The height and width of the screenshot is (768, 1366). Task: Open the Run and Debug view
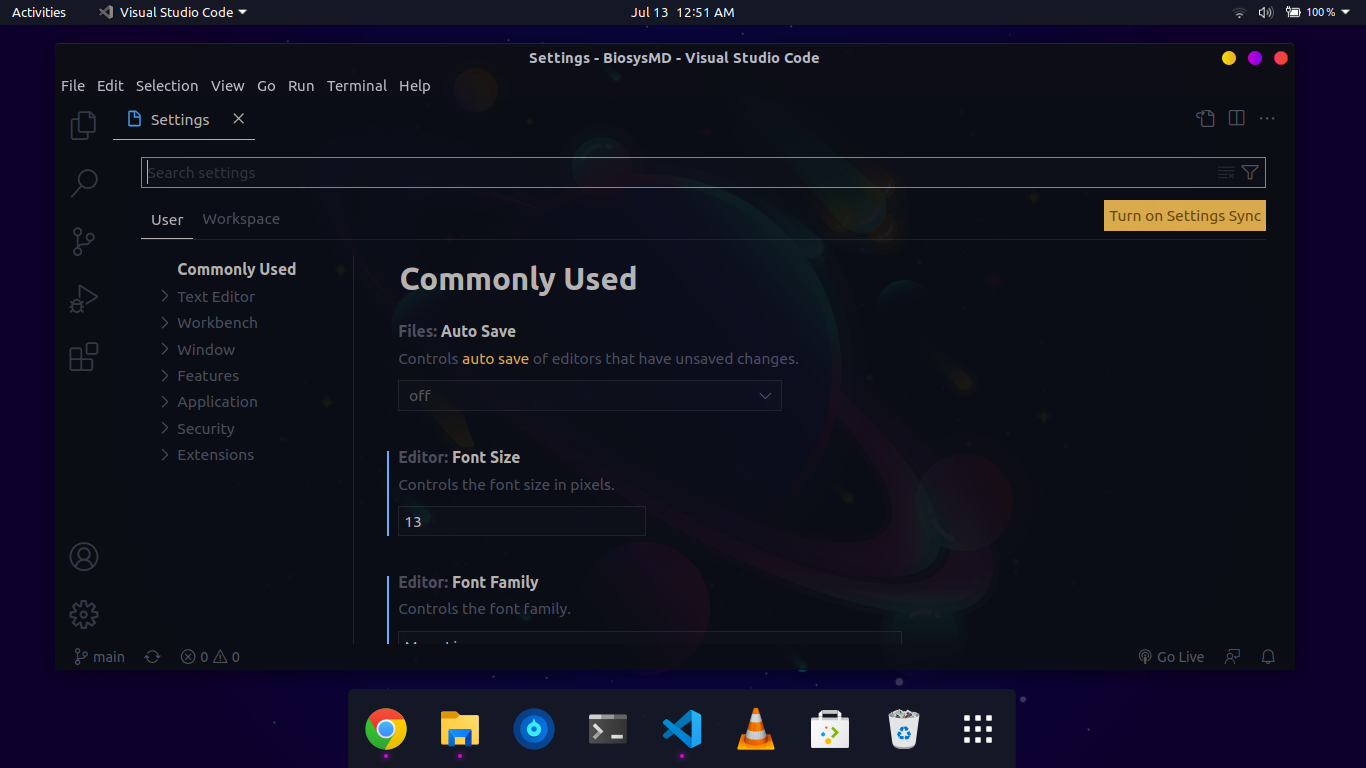[x=84, y=299]
